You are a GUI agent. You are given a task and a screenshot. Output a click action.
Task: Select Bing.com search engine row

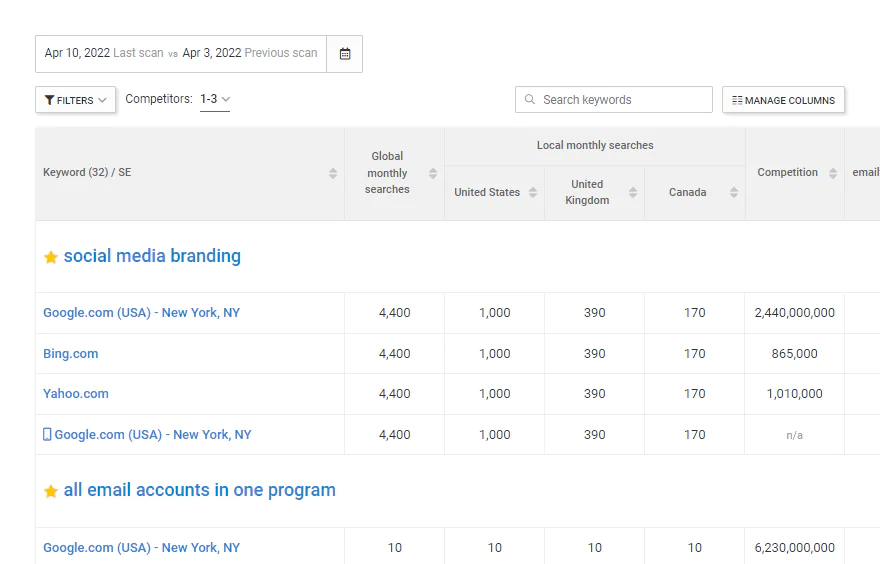coord(71,354)
